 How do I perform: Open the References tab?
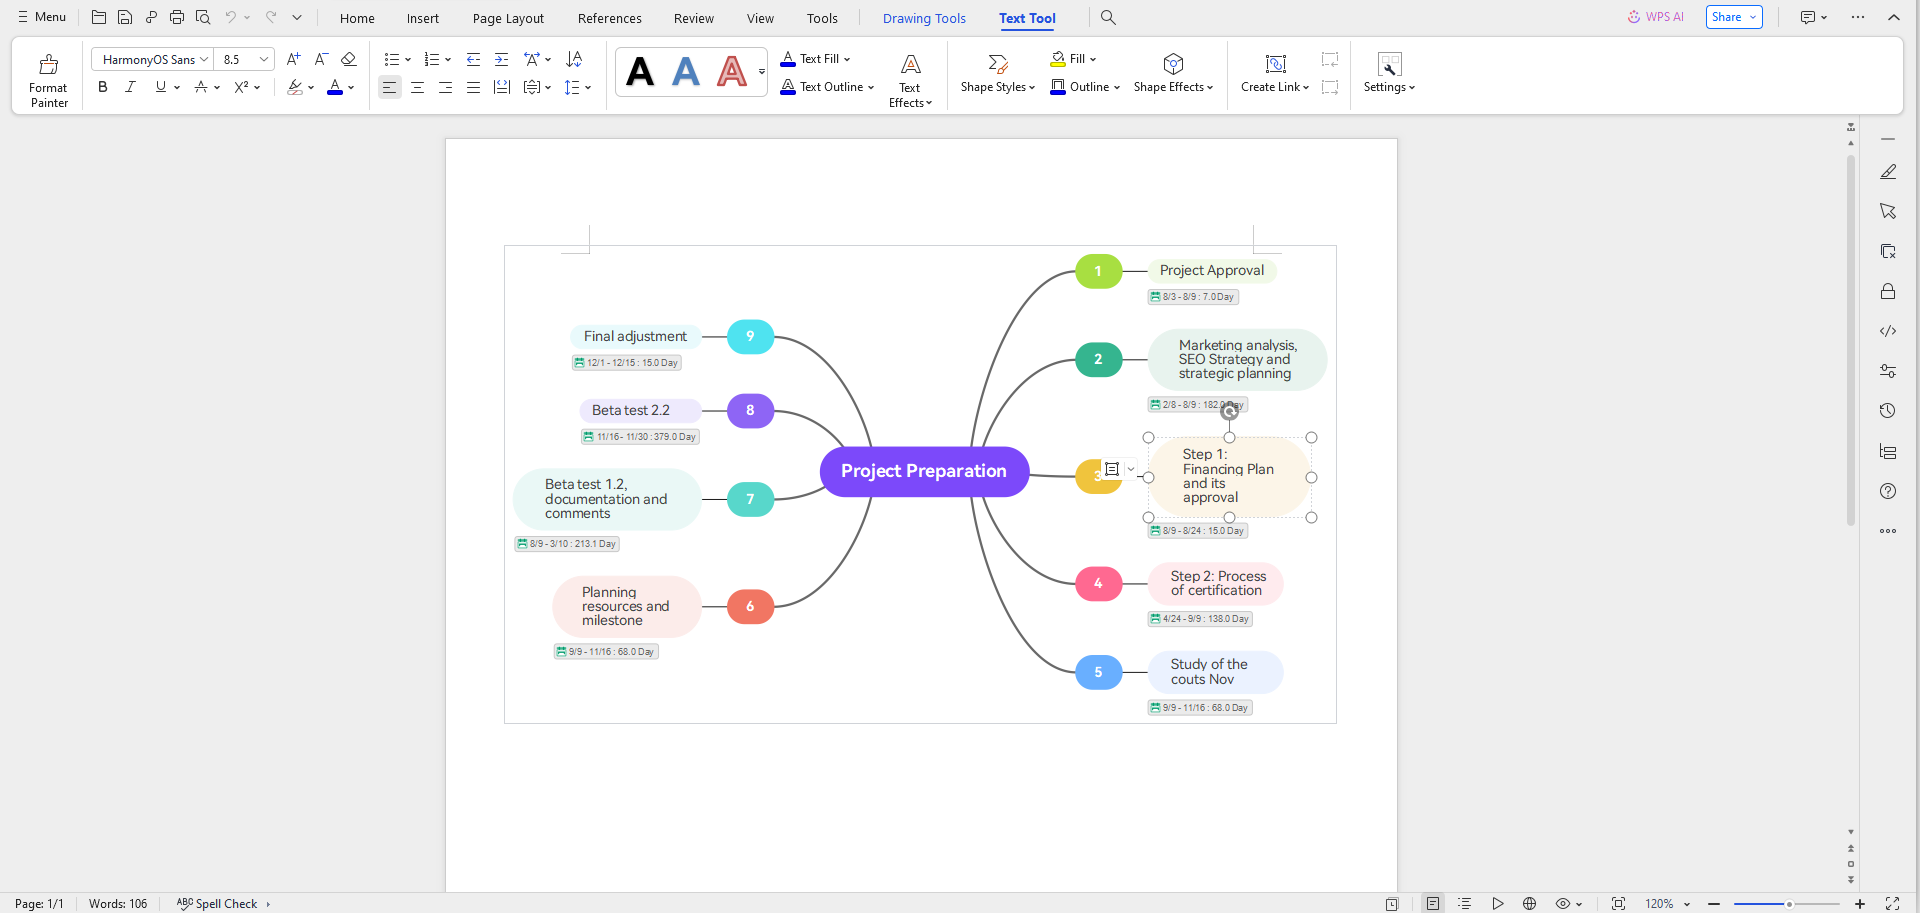click(x=610, y=18)
